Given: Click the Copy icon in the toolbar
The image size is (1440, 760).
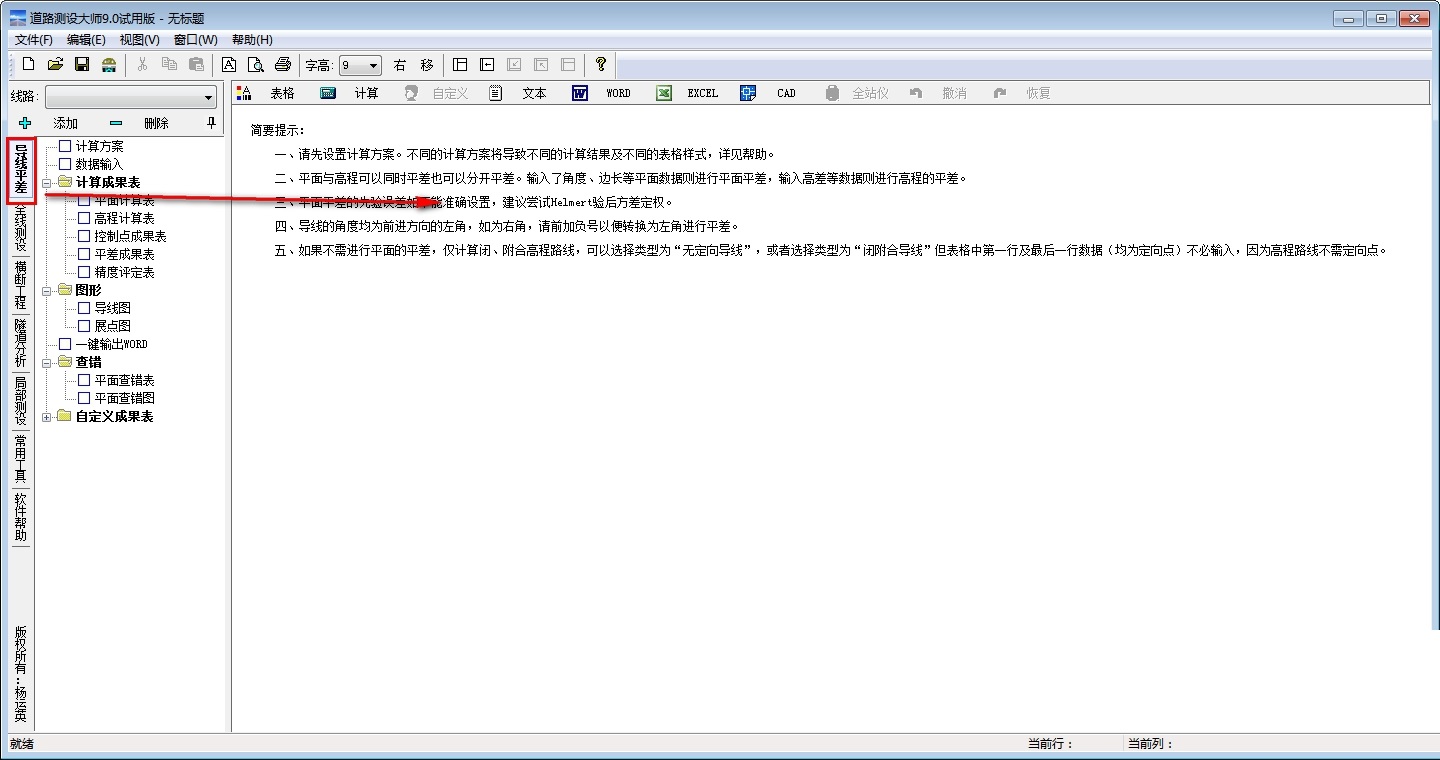Looking at the screenshot, I should [169, 64].
